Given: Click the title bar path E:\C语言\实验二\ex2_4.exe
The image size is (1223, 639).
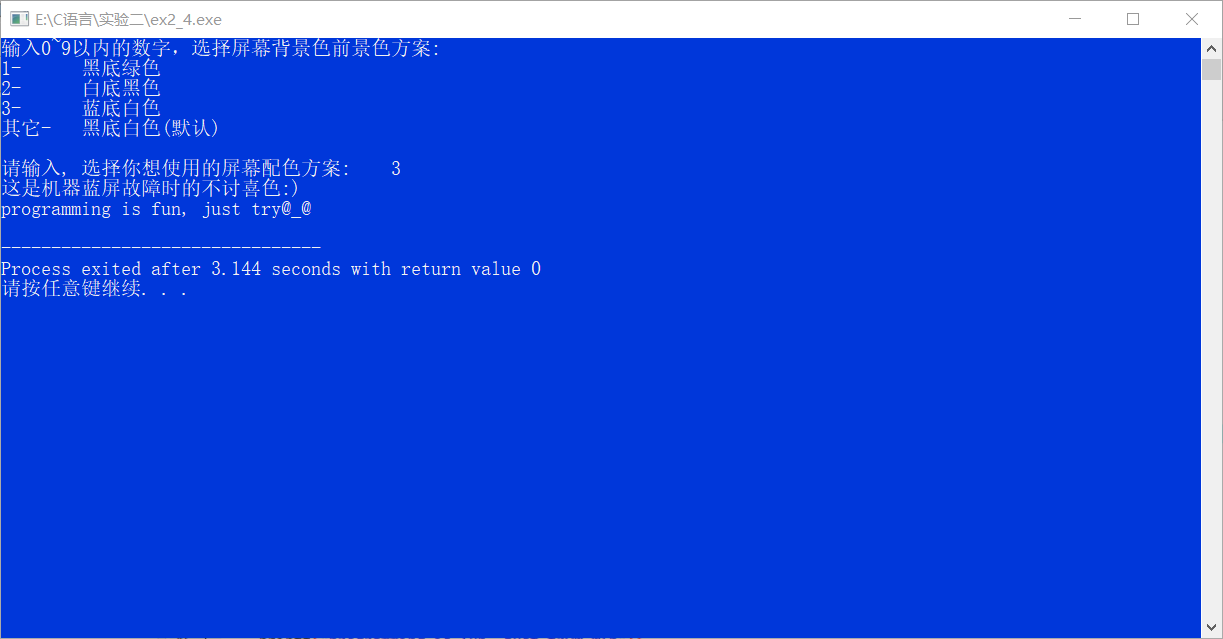Looking at the screenshot, I should click(x=128, y=20).
